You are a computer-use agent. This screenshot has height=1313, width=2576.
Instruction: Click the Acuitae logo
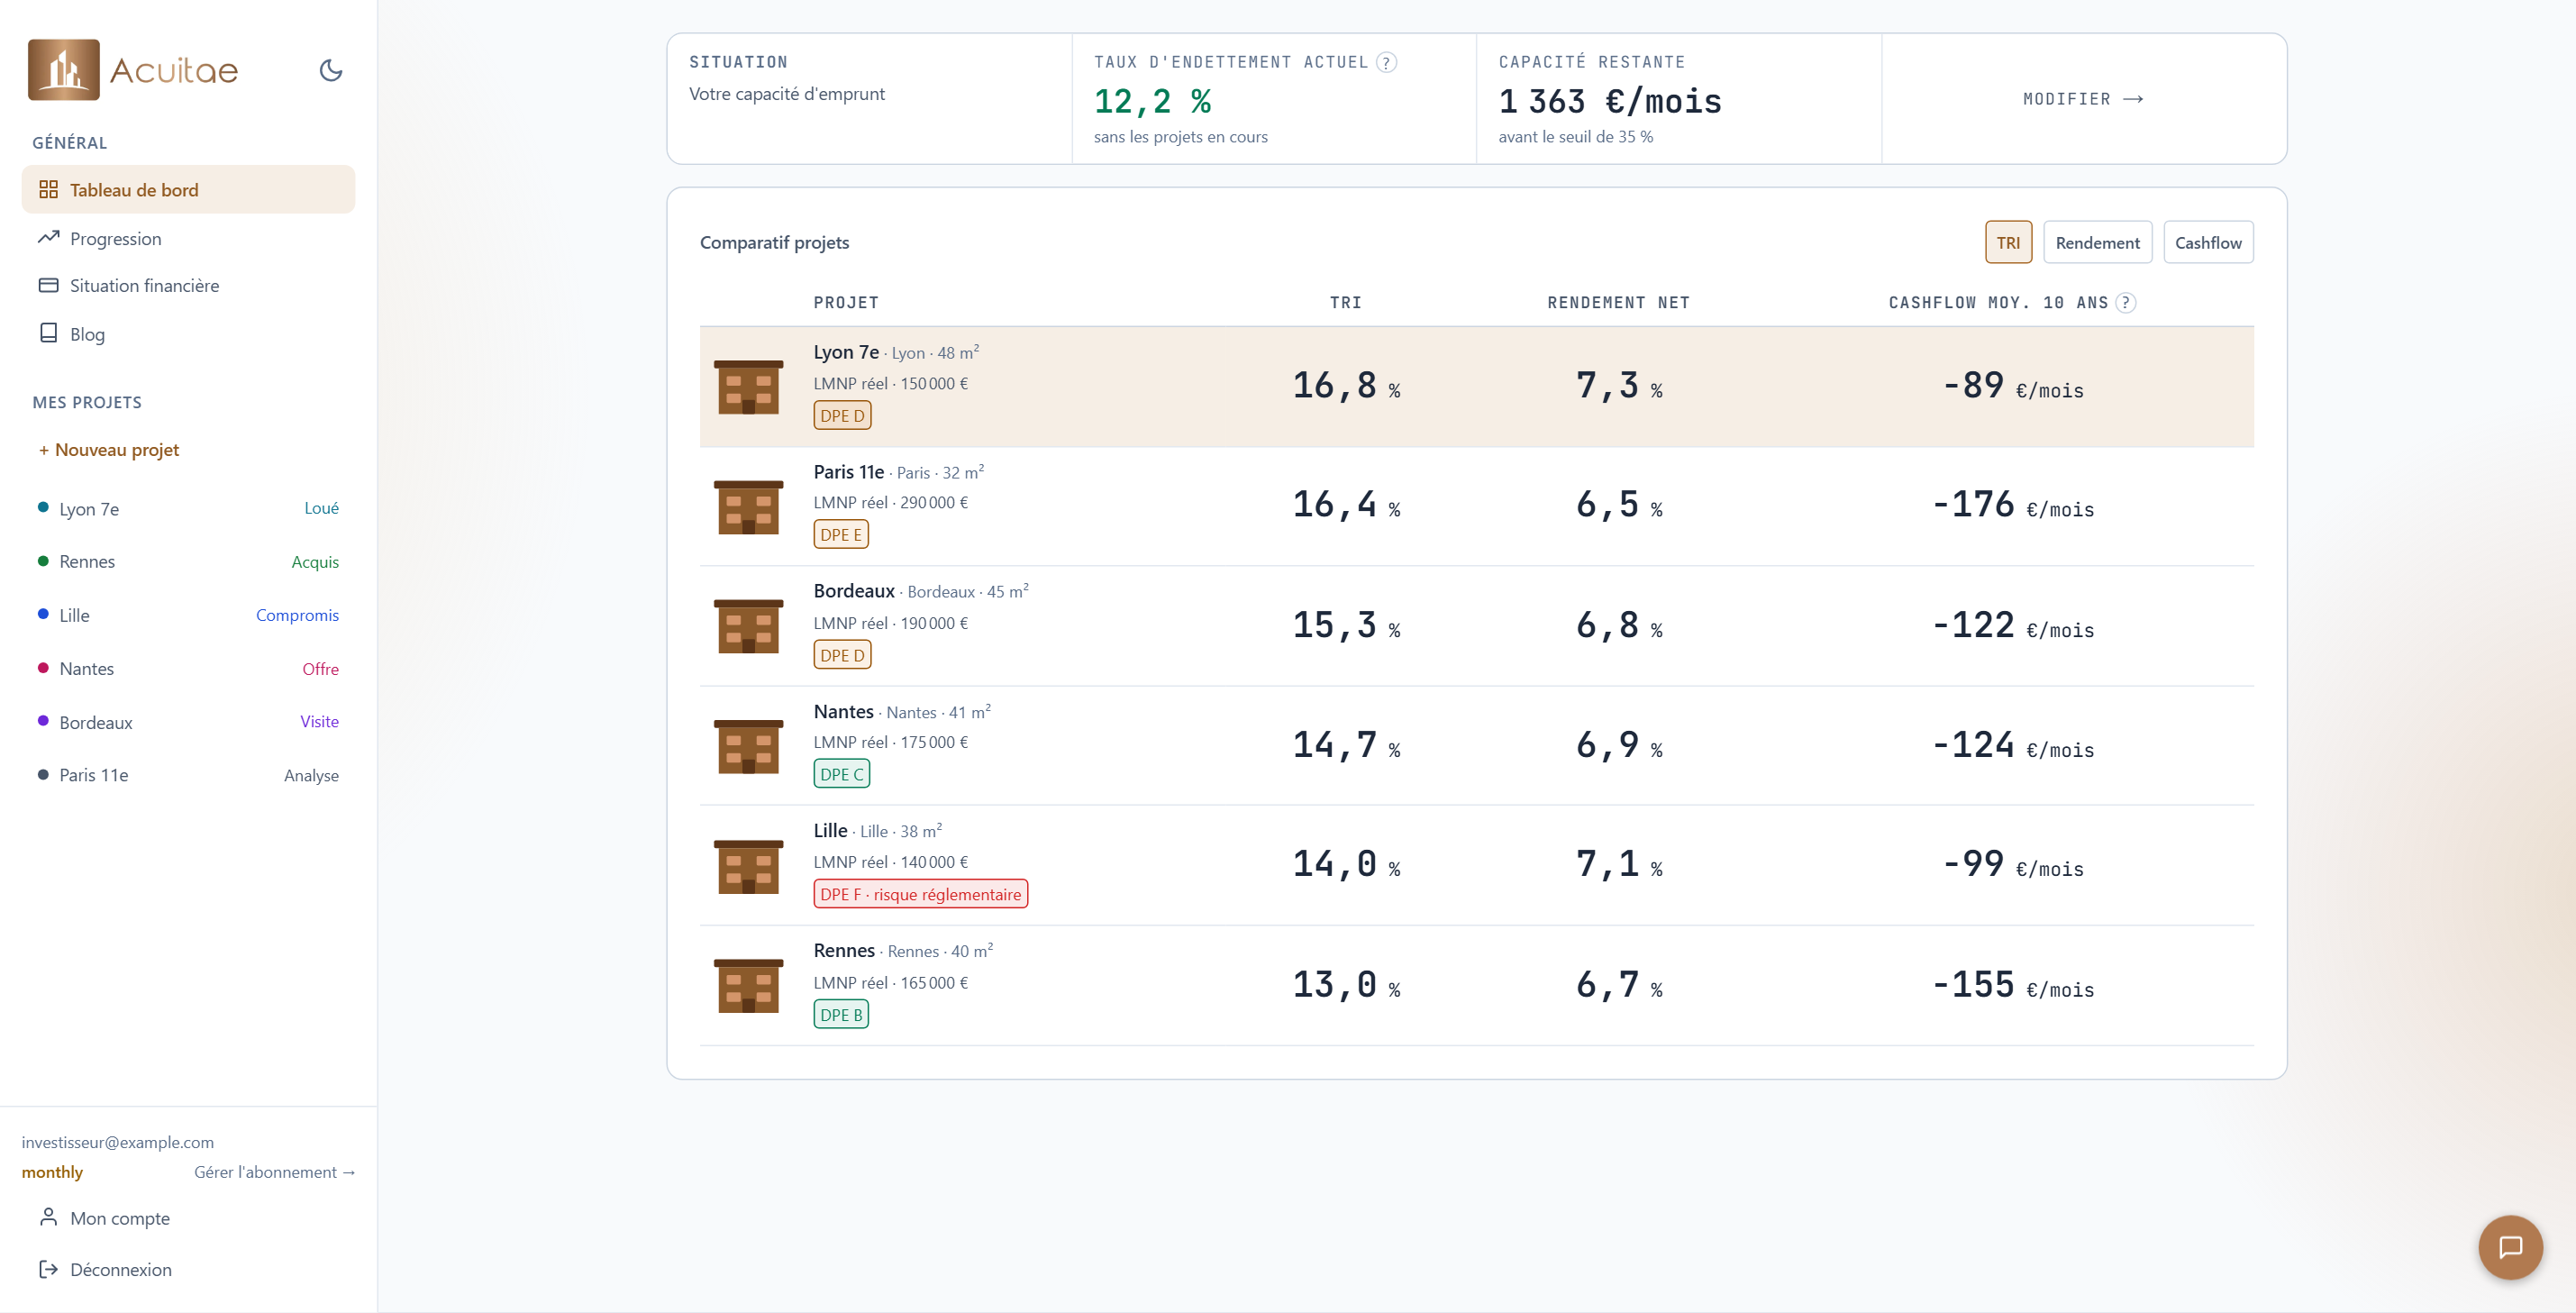coord(133,70)
